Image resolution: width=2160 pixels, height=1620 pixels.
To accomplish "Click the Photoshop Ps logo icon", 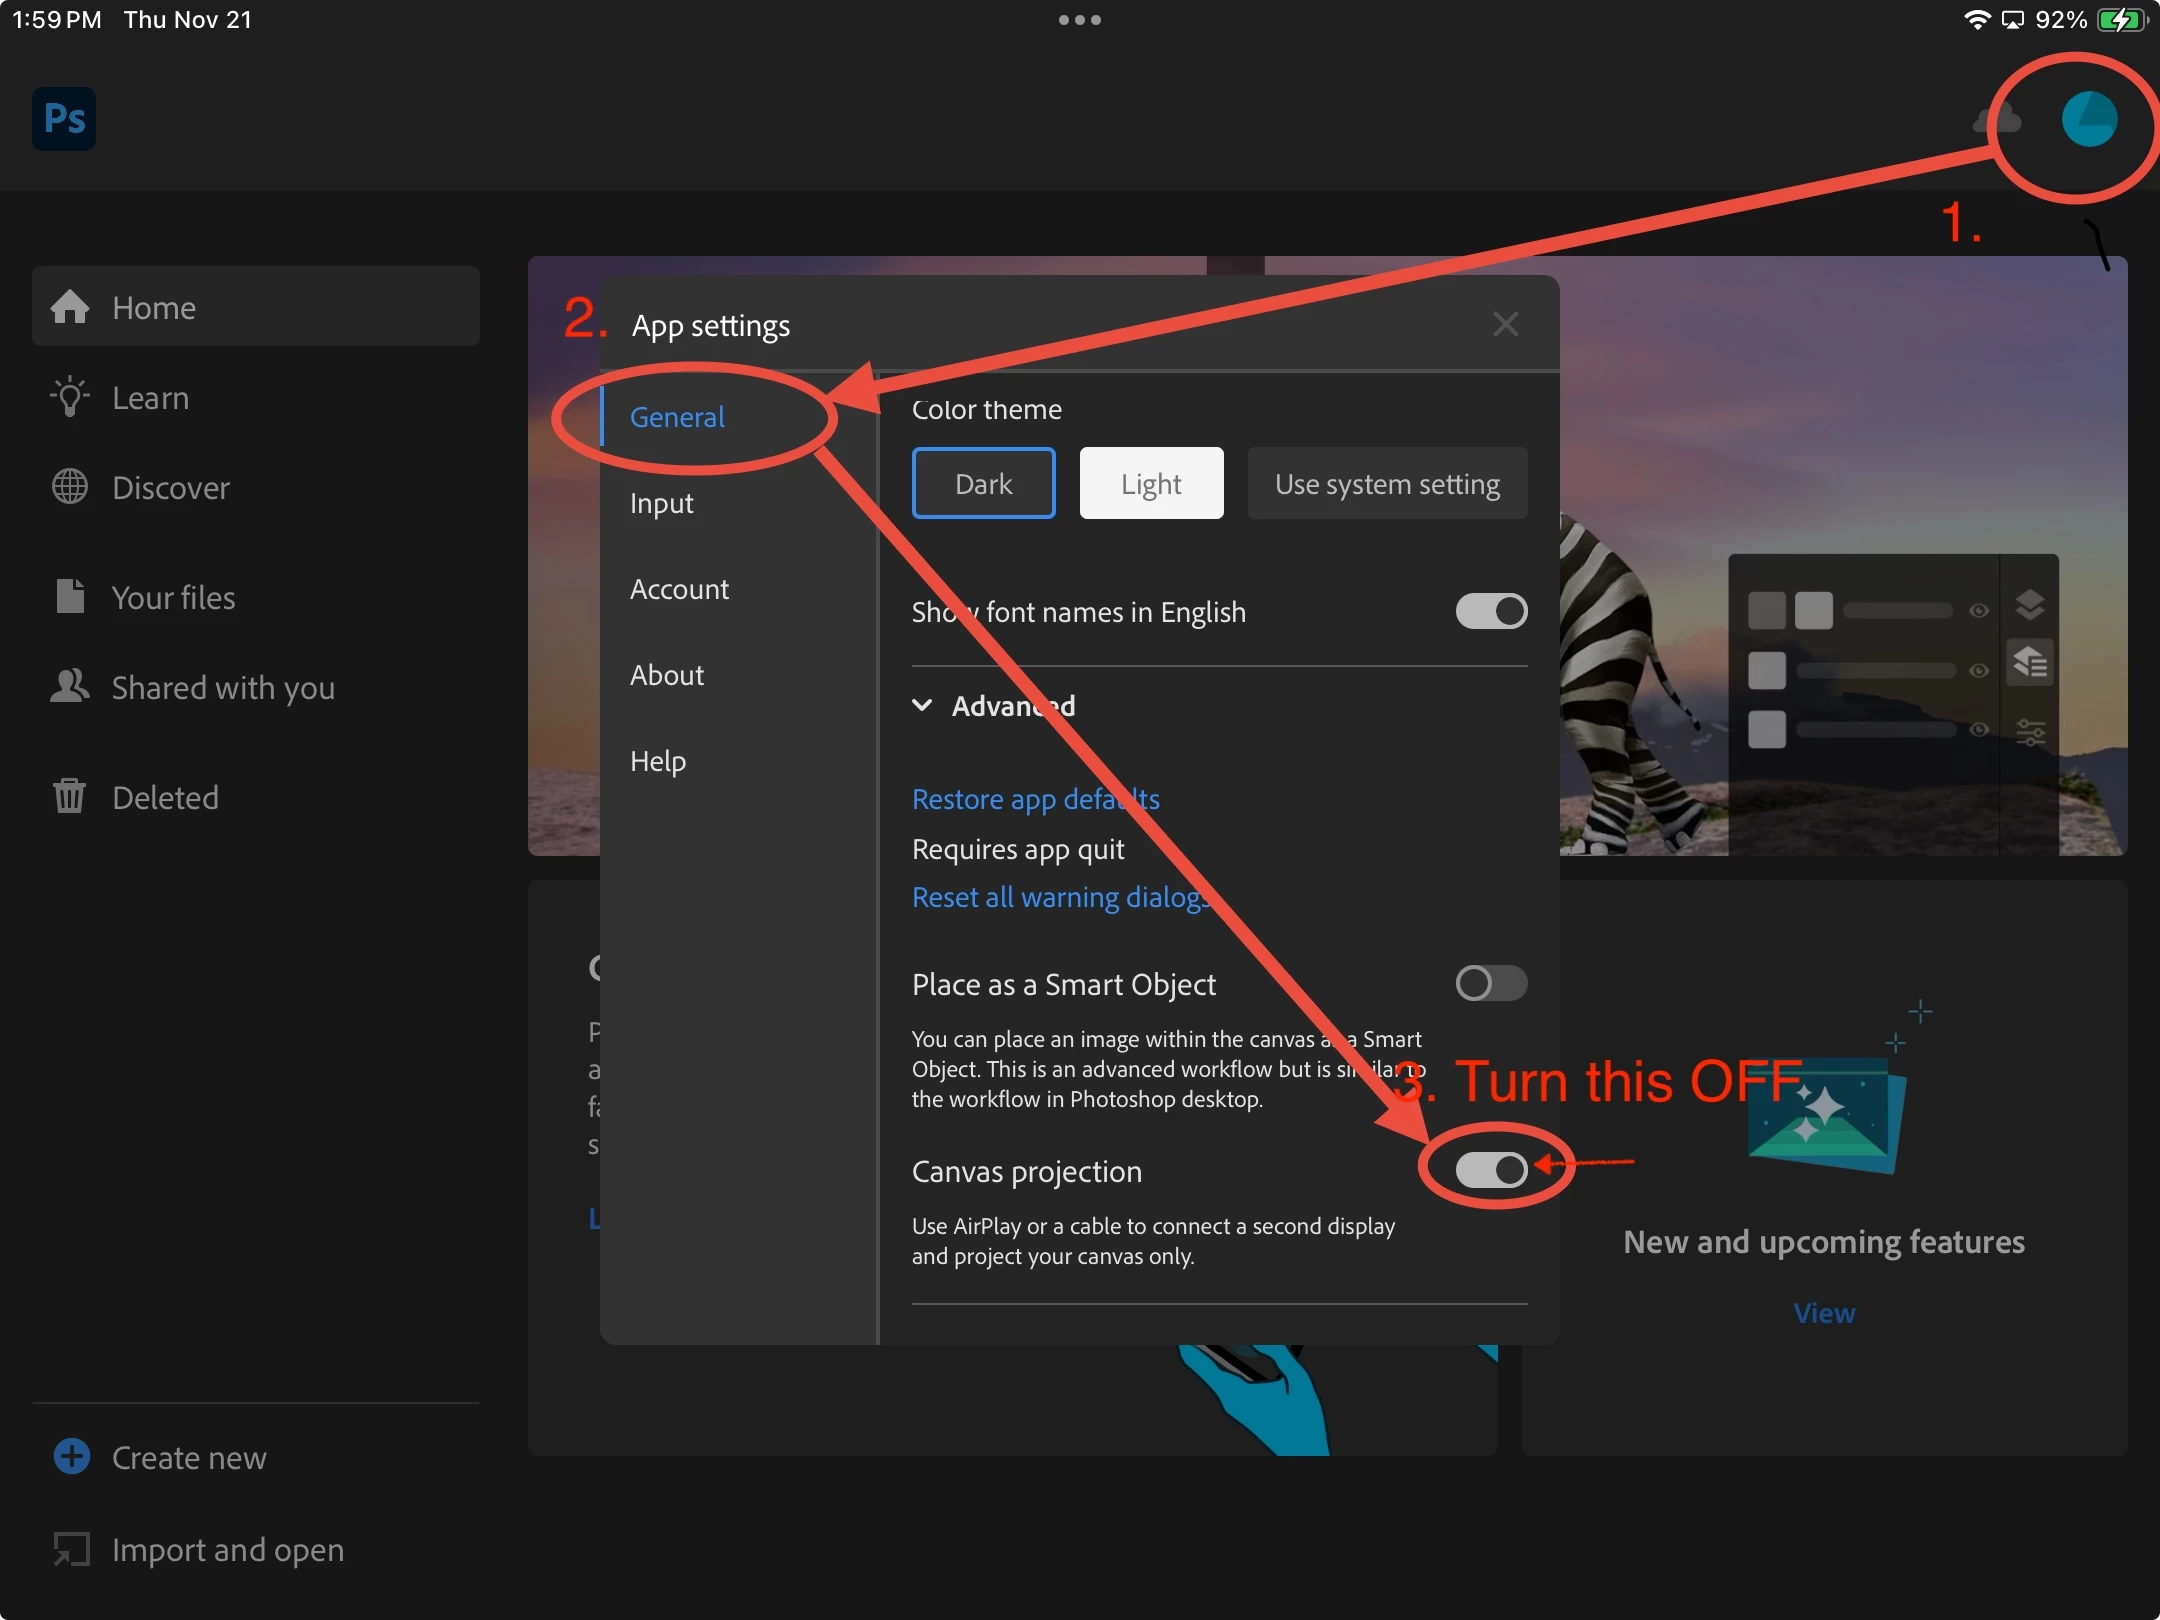I will (x=64, y=119).
